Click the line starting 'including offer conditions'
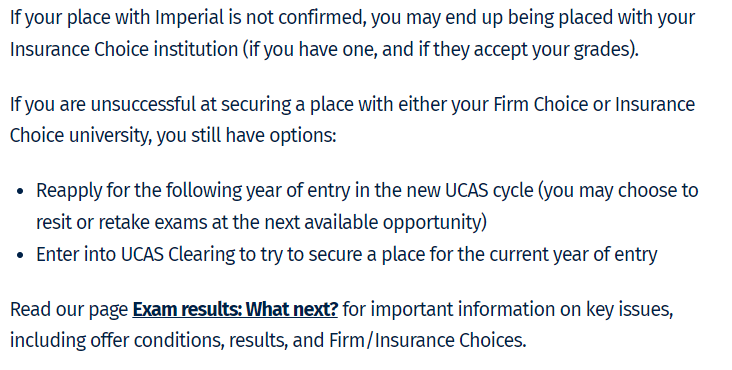732x370 pixels. coord(268,340)
